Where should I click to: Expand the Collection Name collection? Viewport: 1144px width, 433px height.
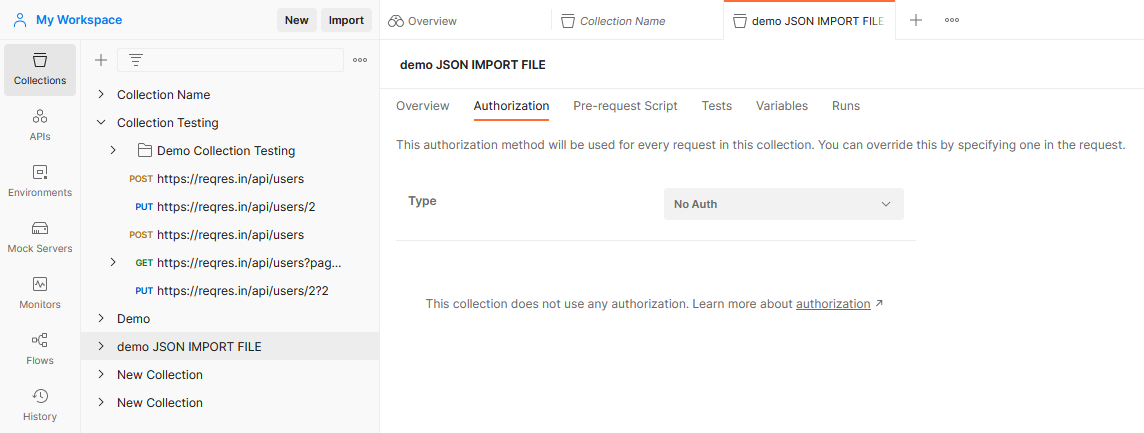click(x=101, y=94)
